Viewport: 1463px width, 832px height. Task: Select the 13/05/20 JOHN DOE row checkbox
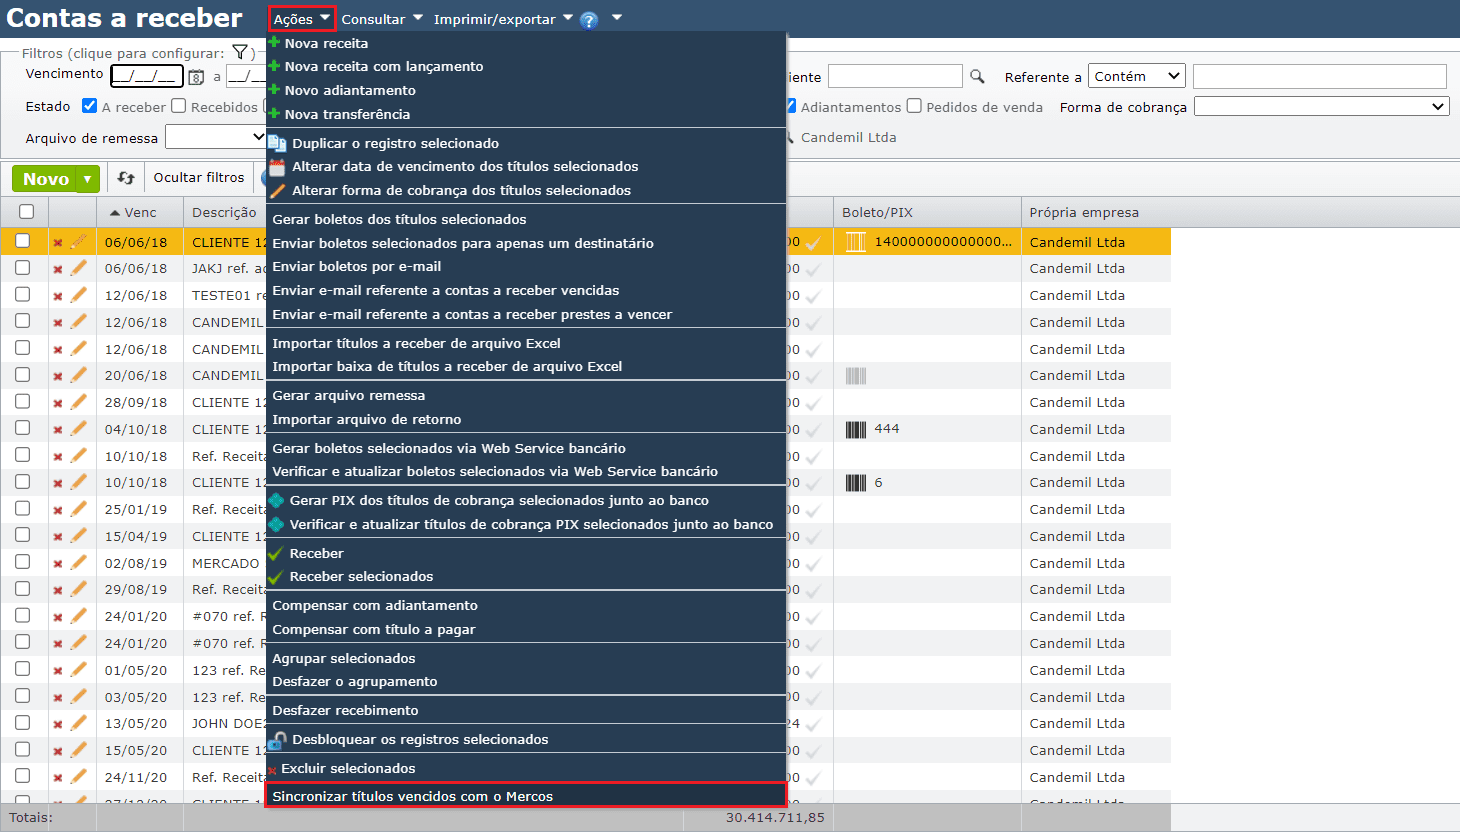(23, 723)
